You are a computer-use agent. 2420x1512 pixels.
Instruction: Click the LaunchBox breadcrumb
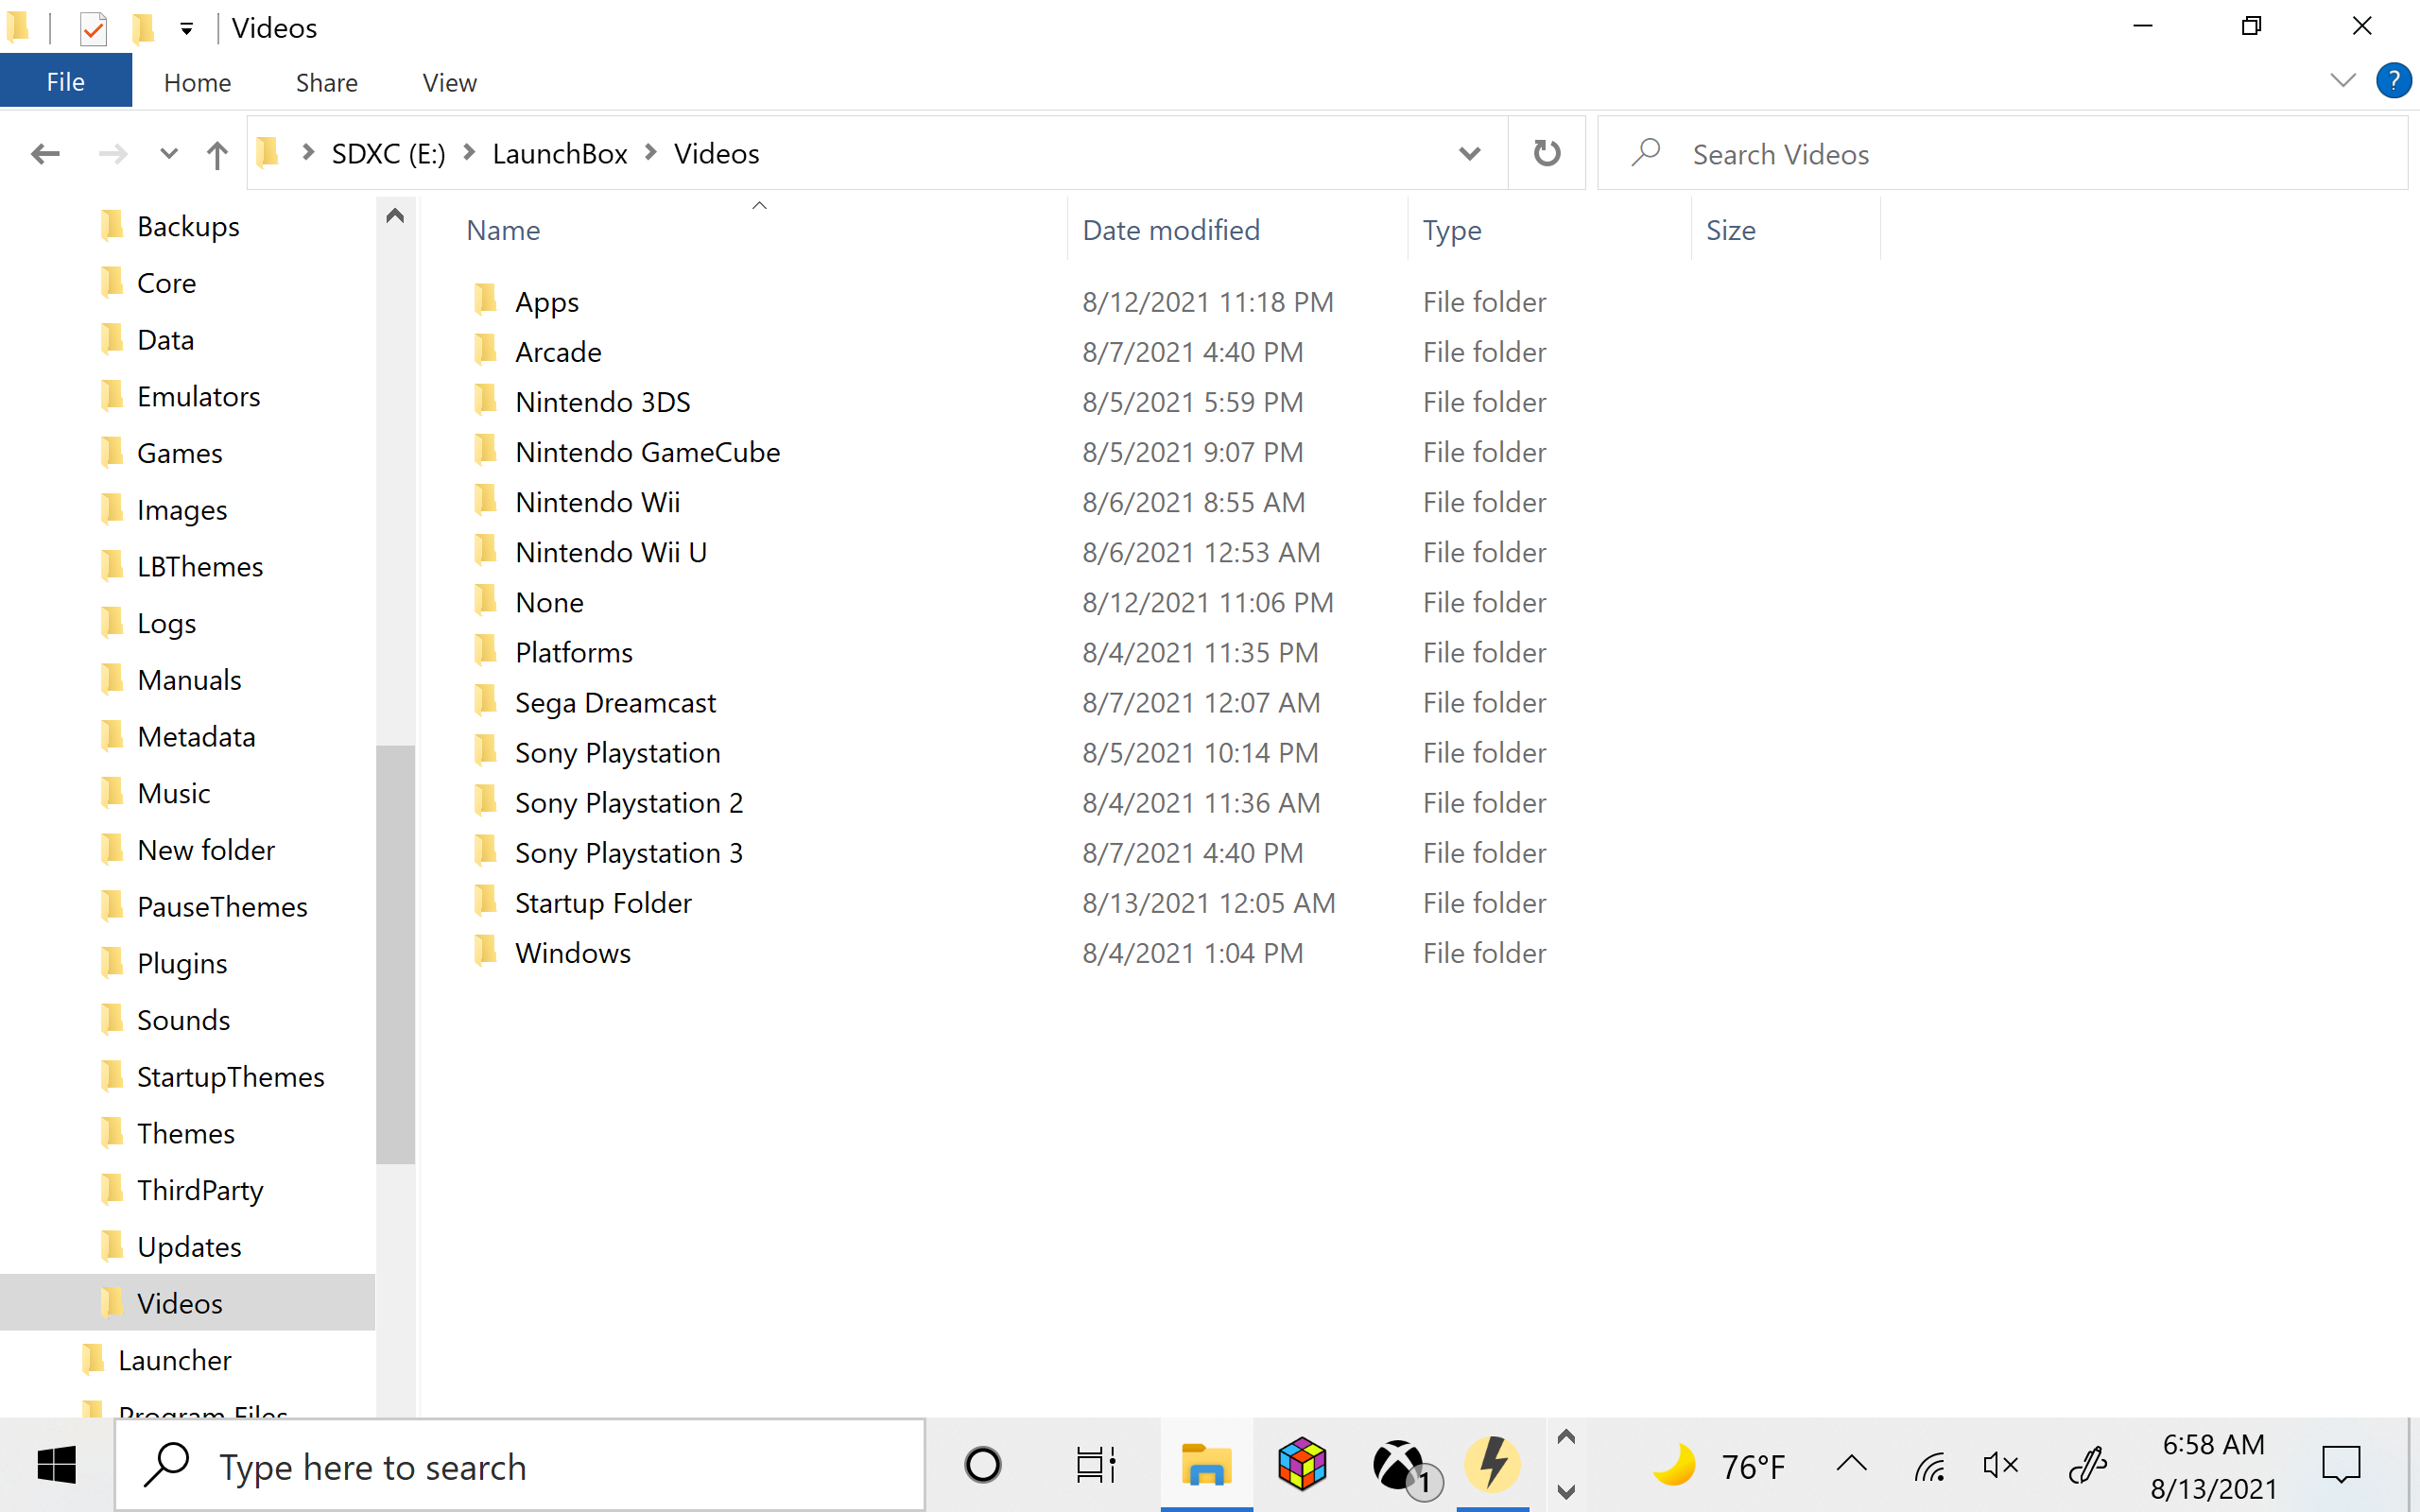[559, 153]
